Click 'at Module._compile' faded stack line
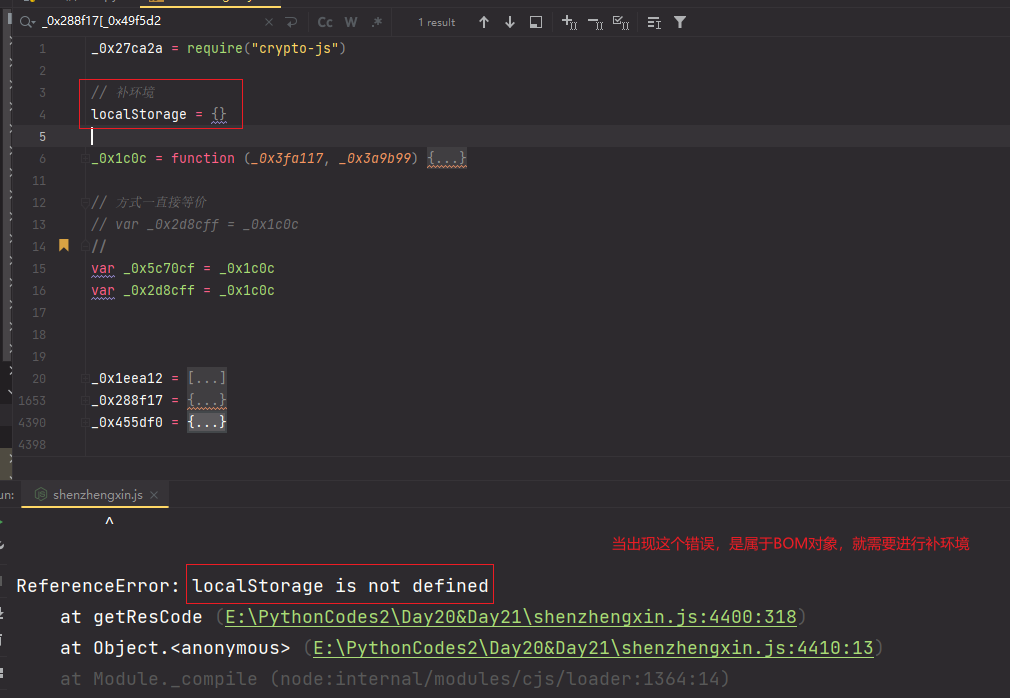Screen dimensions: 1010x698 point(158,679)
